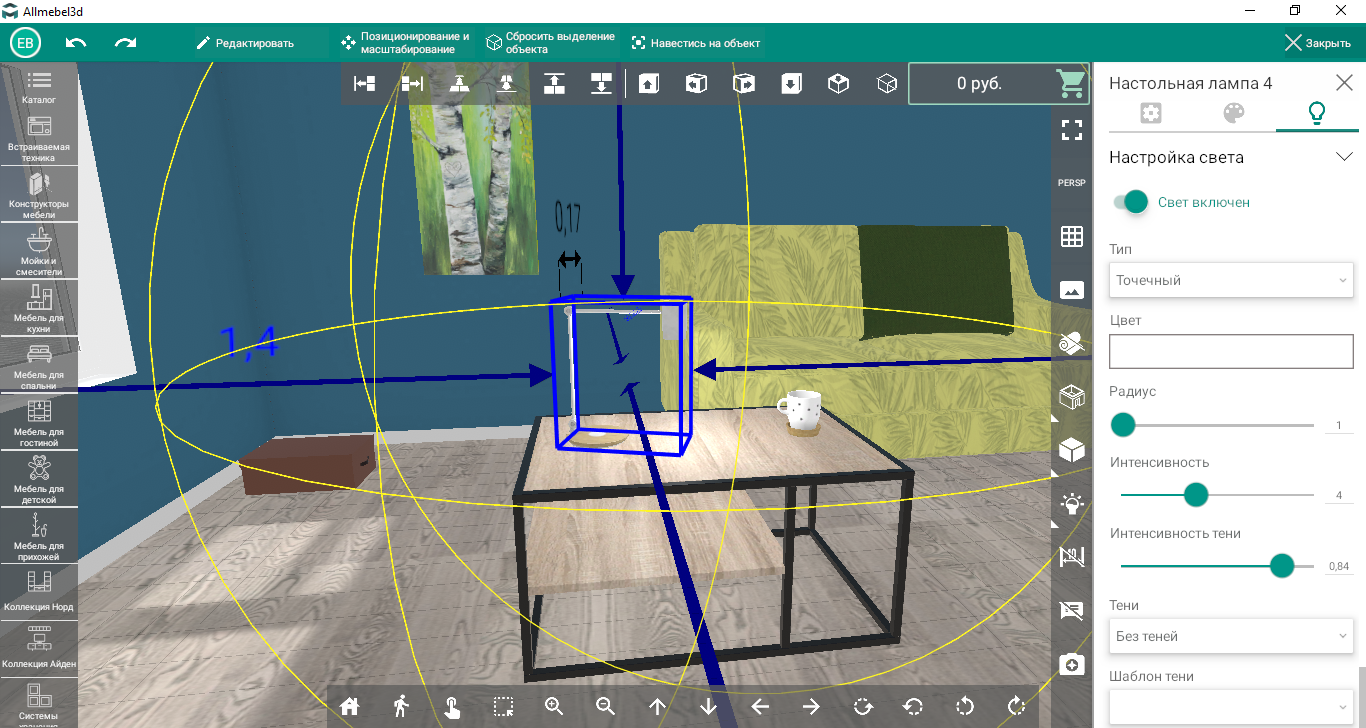Open the background image icon

[x=1072, y=290]
